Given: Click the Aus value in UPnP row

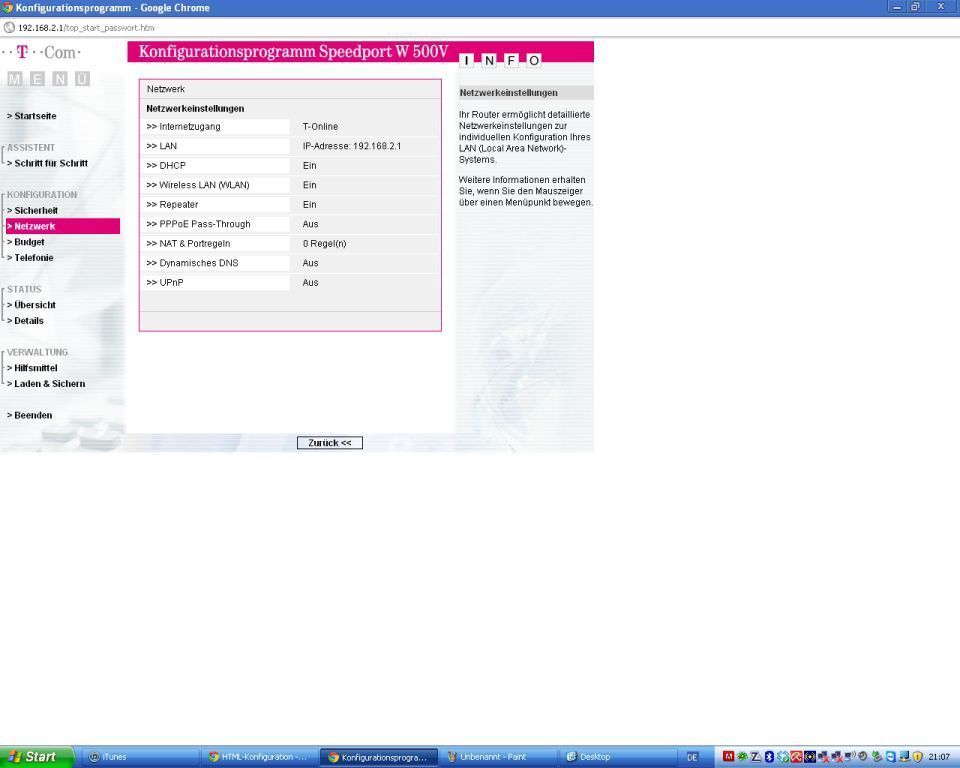Looking at the screenshot, I should point(310,282).
